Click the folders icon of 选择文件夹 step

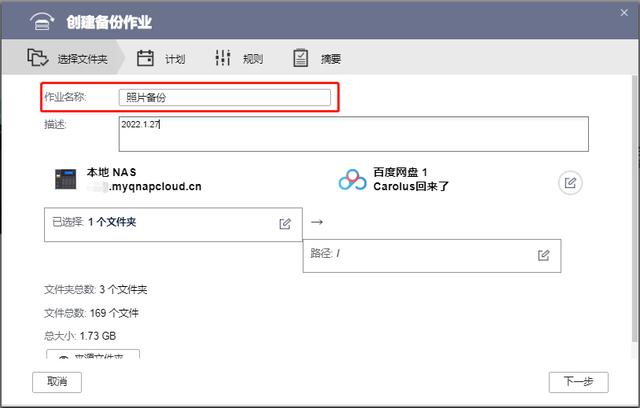pos(38,58)
